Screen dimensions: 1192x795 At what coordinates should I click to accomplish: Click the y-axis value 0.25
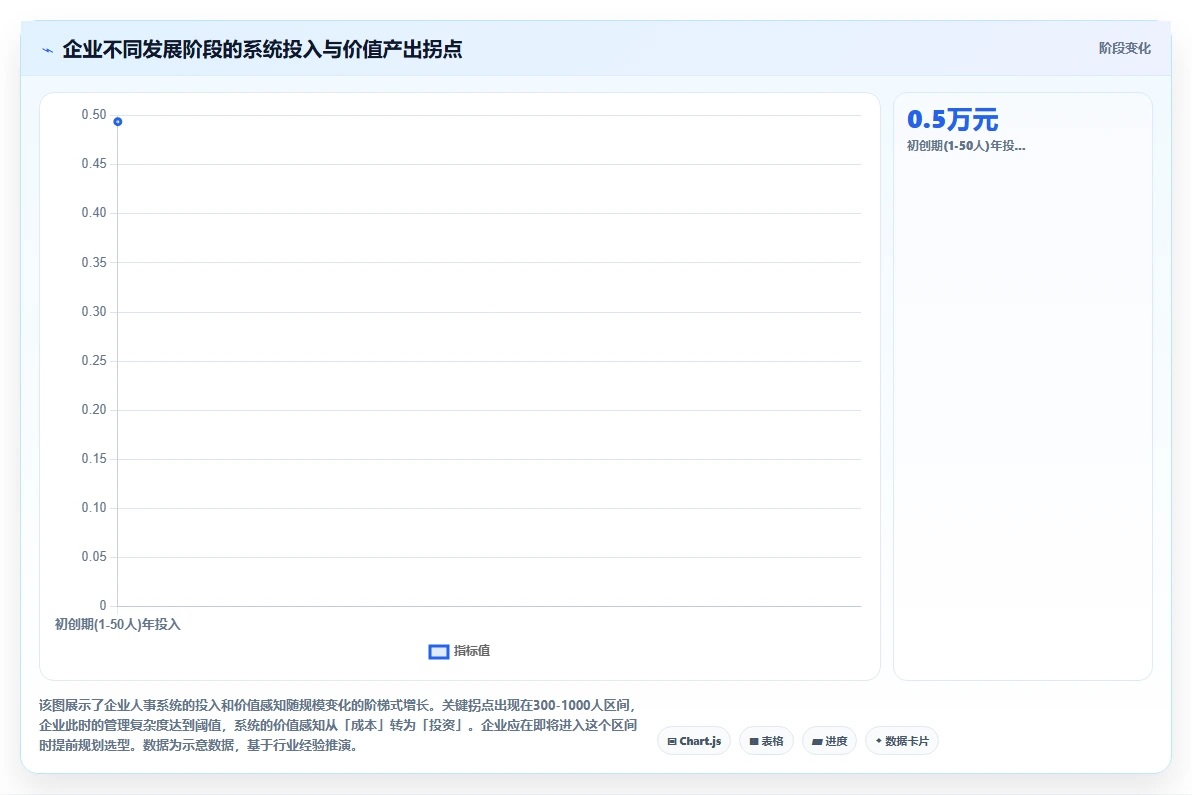94,360
